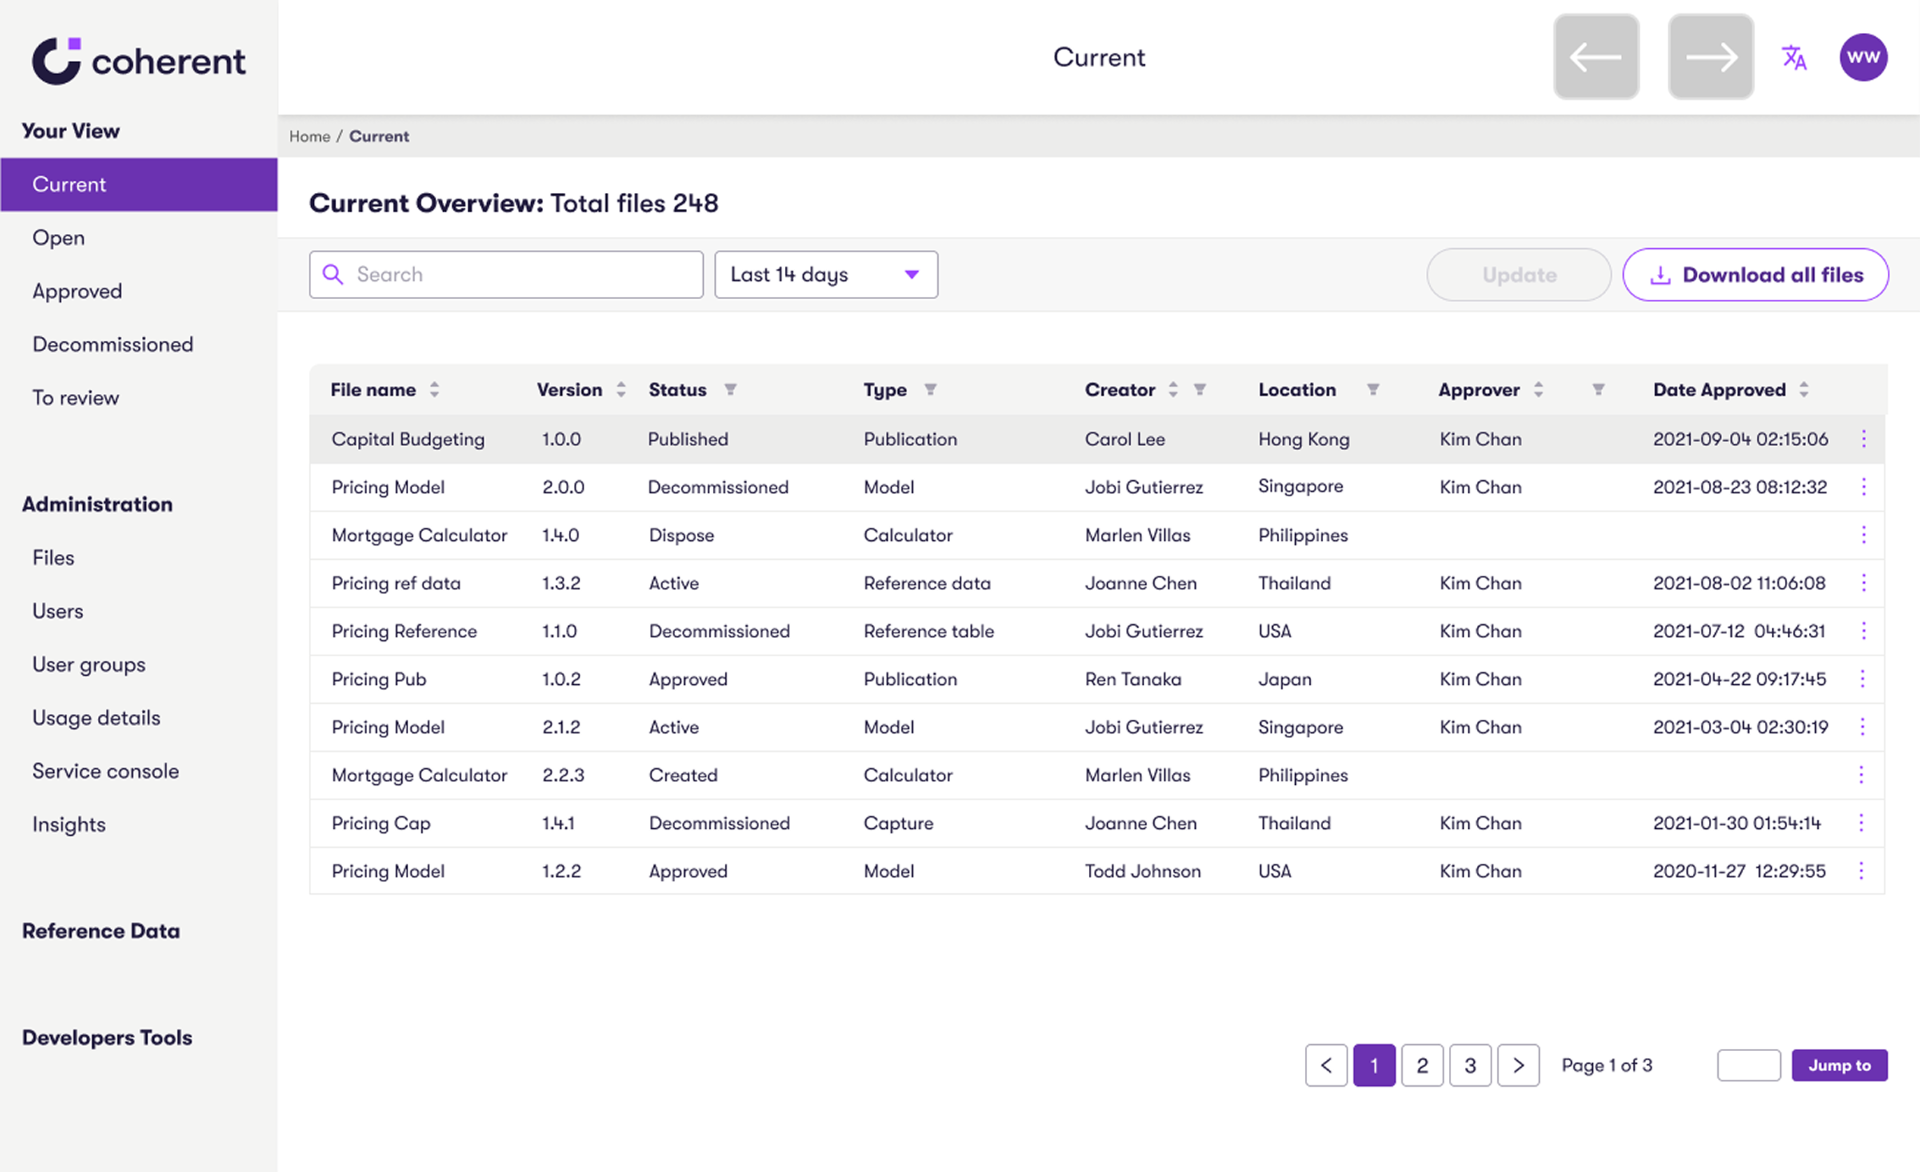This screenshot has width=1920, height=1172.
Task: Go to page 3 in pagination
Action: coord(1470,1065)
